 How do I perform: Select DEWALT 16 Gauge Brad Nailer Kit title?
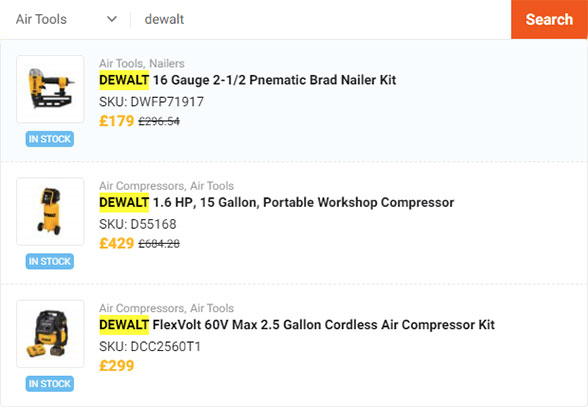(x=248, y=80)
